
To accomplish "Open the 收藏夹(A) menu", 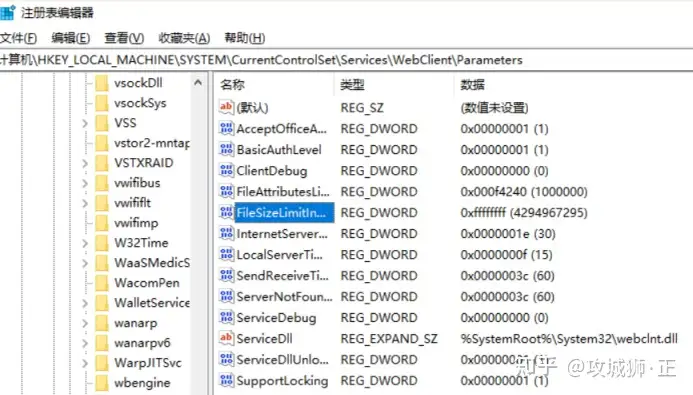I will tap(184, 38).
